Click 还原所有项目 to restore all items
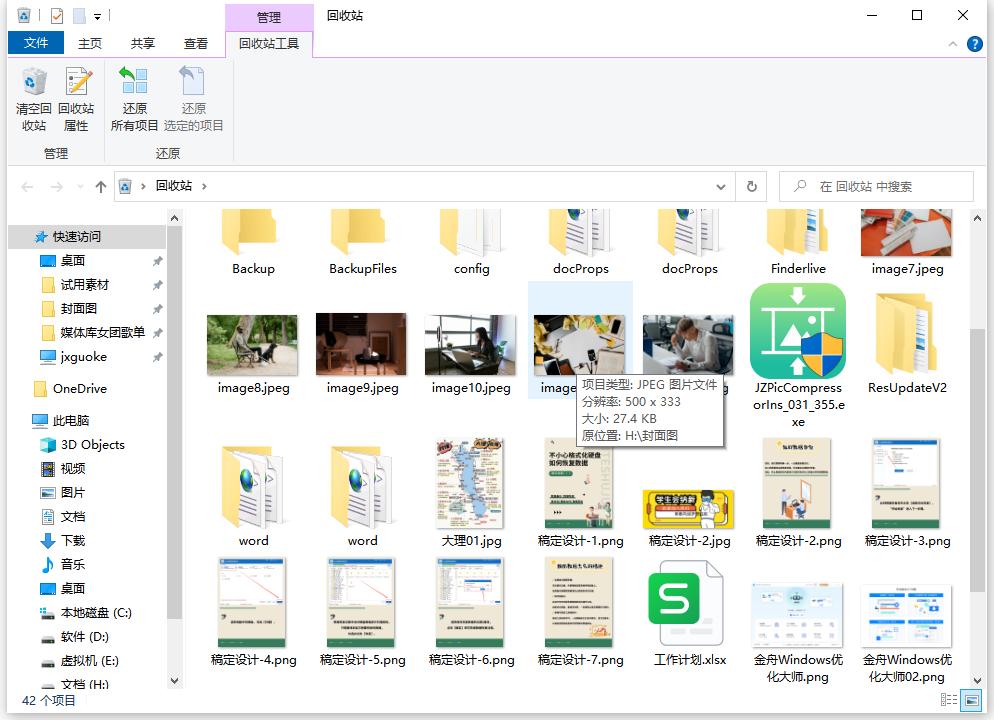The width and height of the screenshot is (994, 720). [x=134, y=99]
